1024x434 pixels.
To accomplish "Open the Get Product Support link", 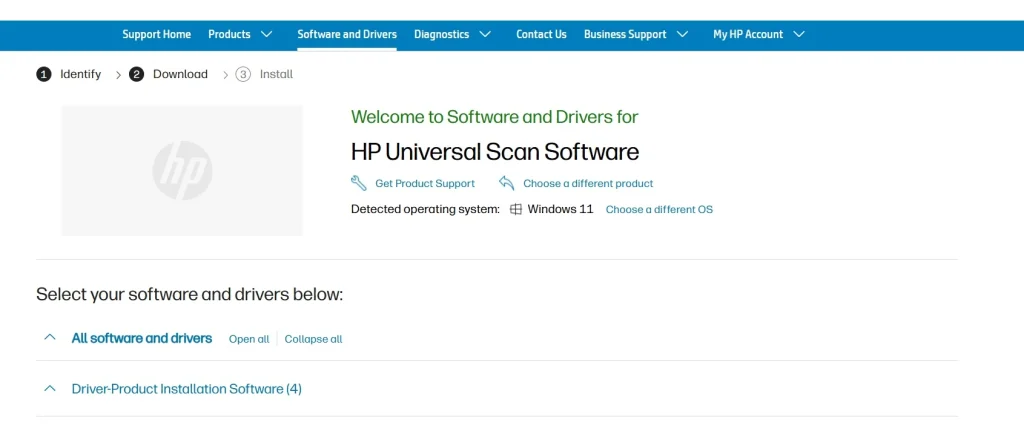I will [425, 184].
